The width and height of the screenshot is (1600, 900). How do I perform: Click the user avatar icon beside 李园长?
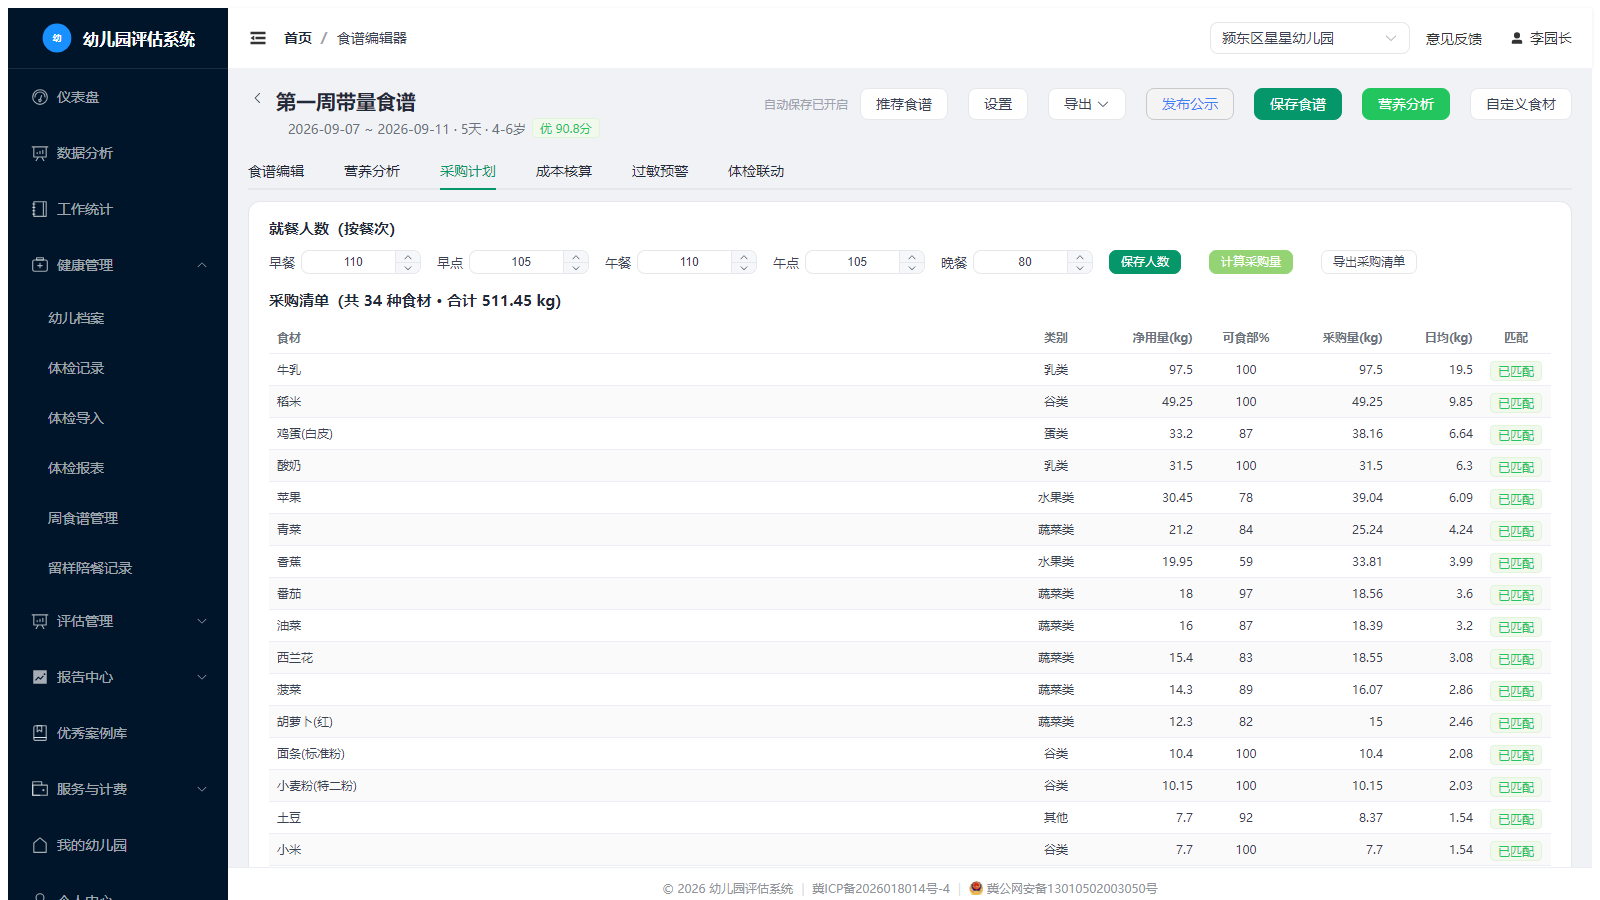[1517, 38]
